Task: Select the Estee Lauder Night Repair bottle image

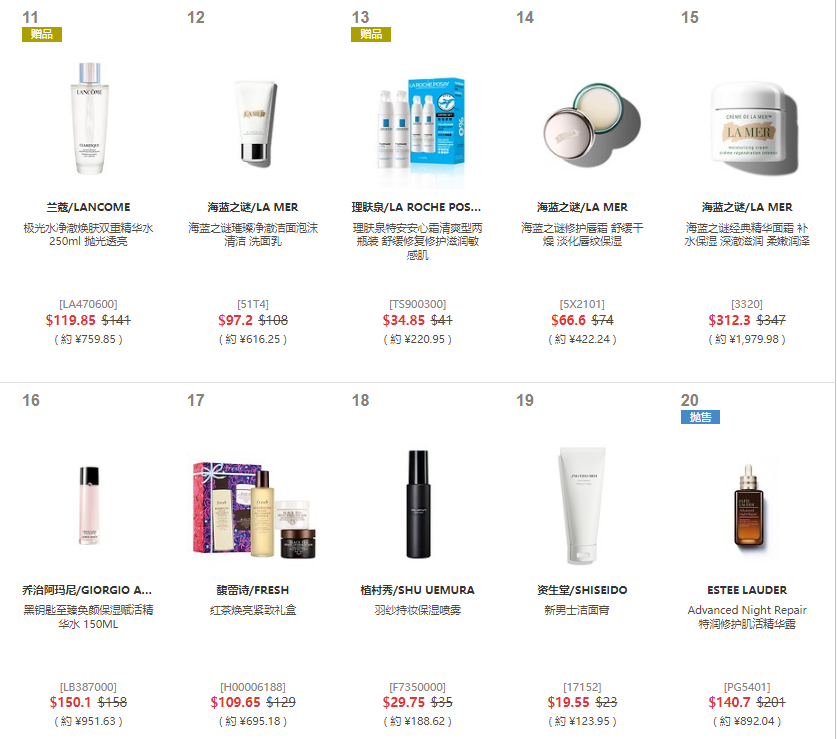Action: click(x=748, y=506)
